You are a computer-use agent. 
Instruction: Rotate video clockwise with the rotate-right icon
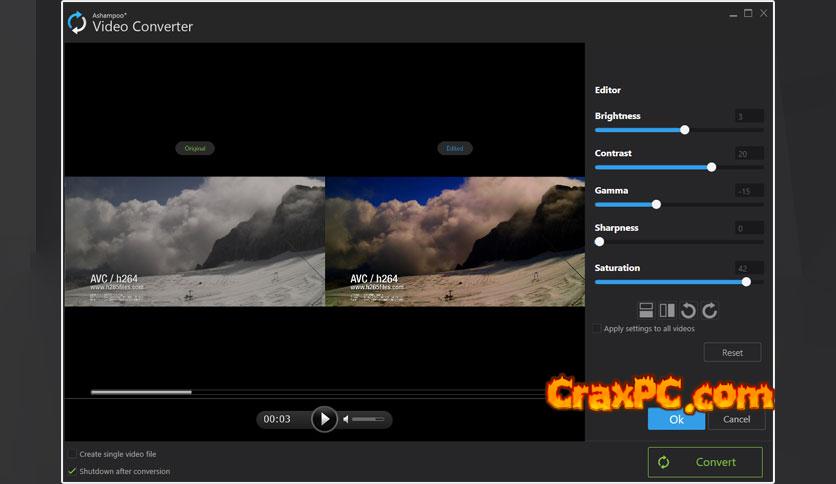tap(710, 311)
